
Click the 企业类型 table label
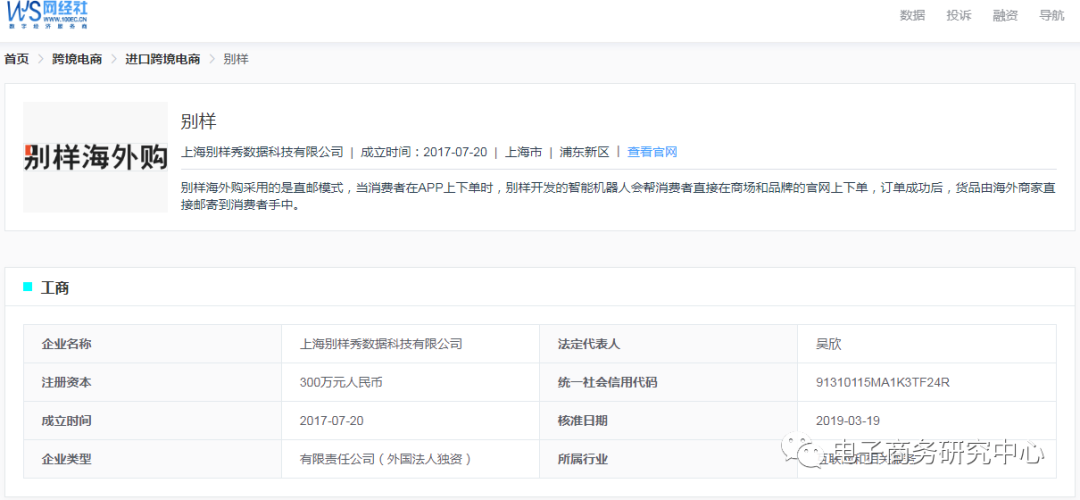pyautogui.click(x=66, y=459)
